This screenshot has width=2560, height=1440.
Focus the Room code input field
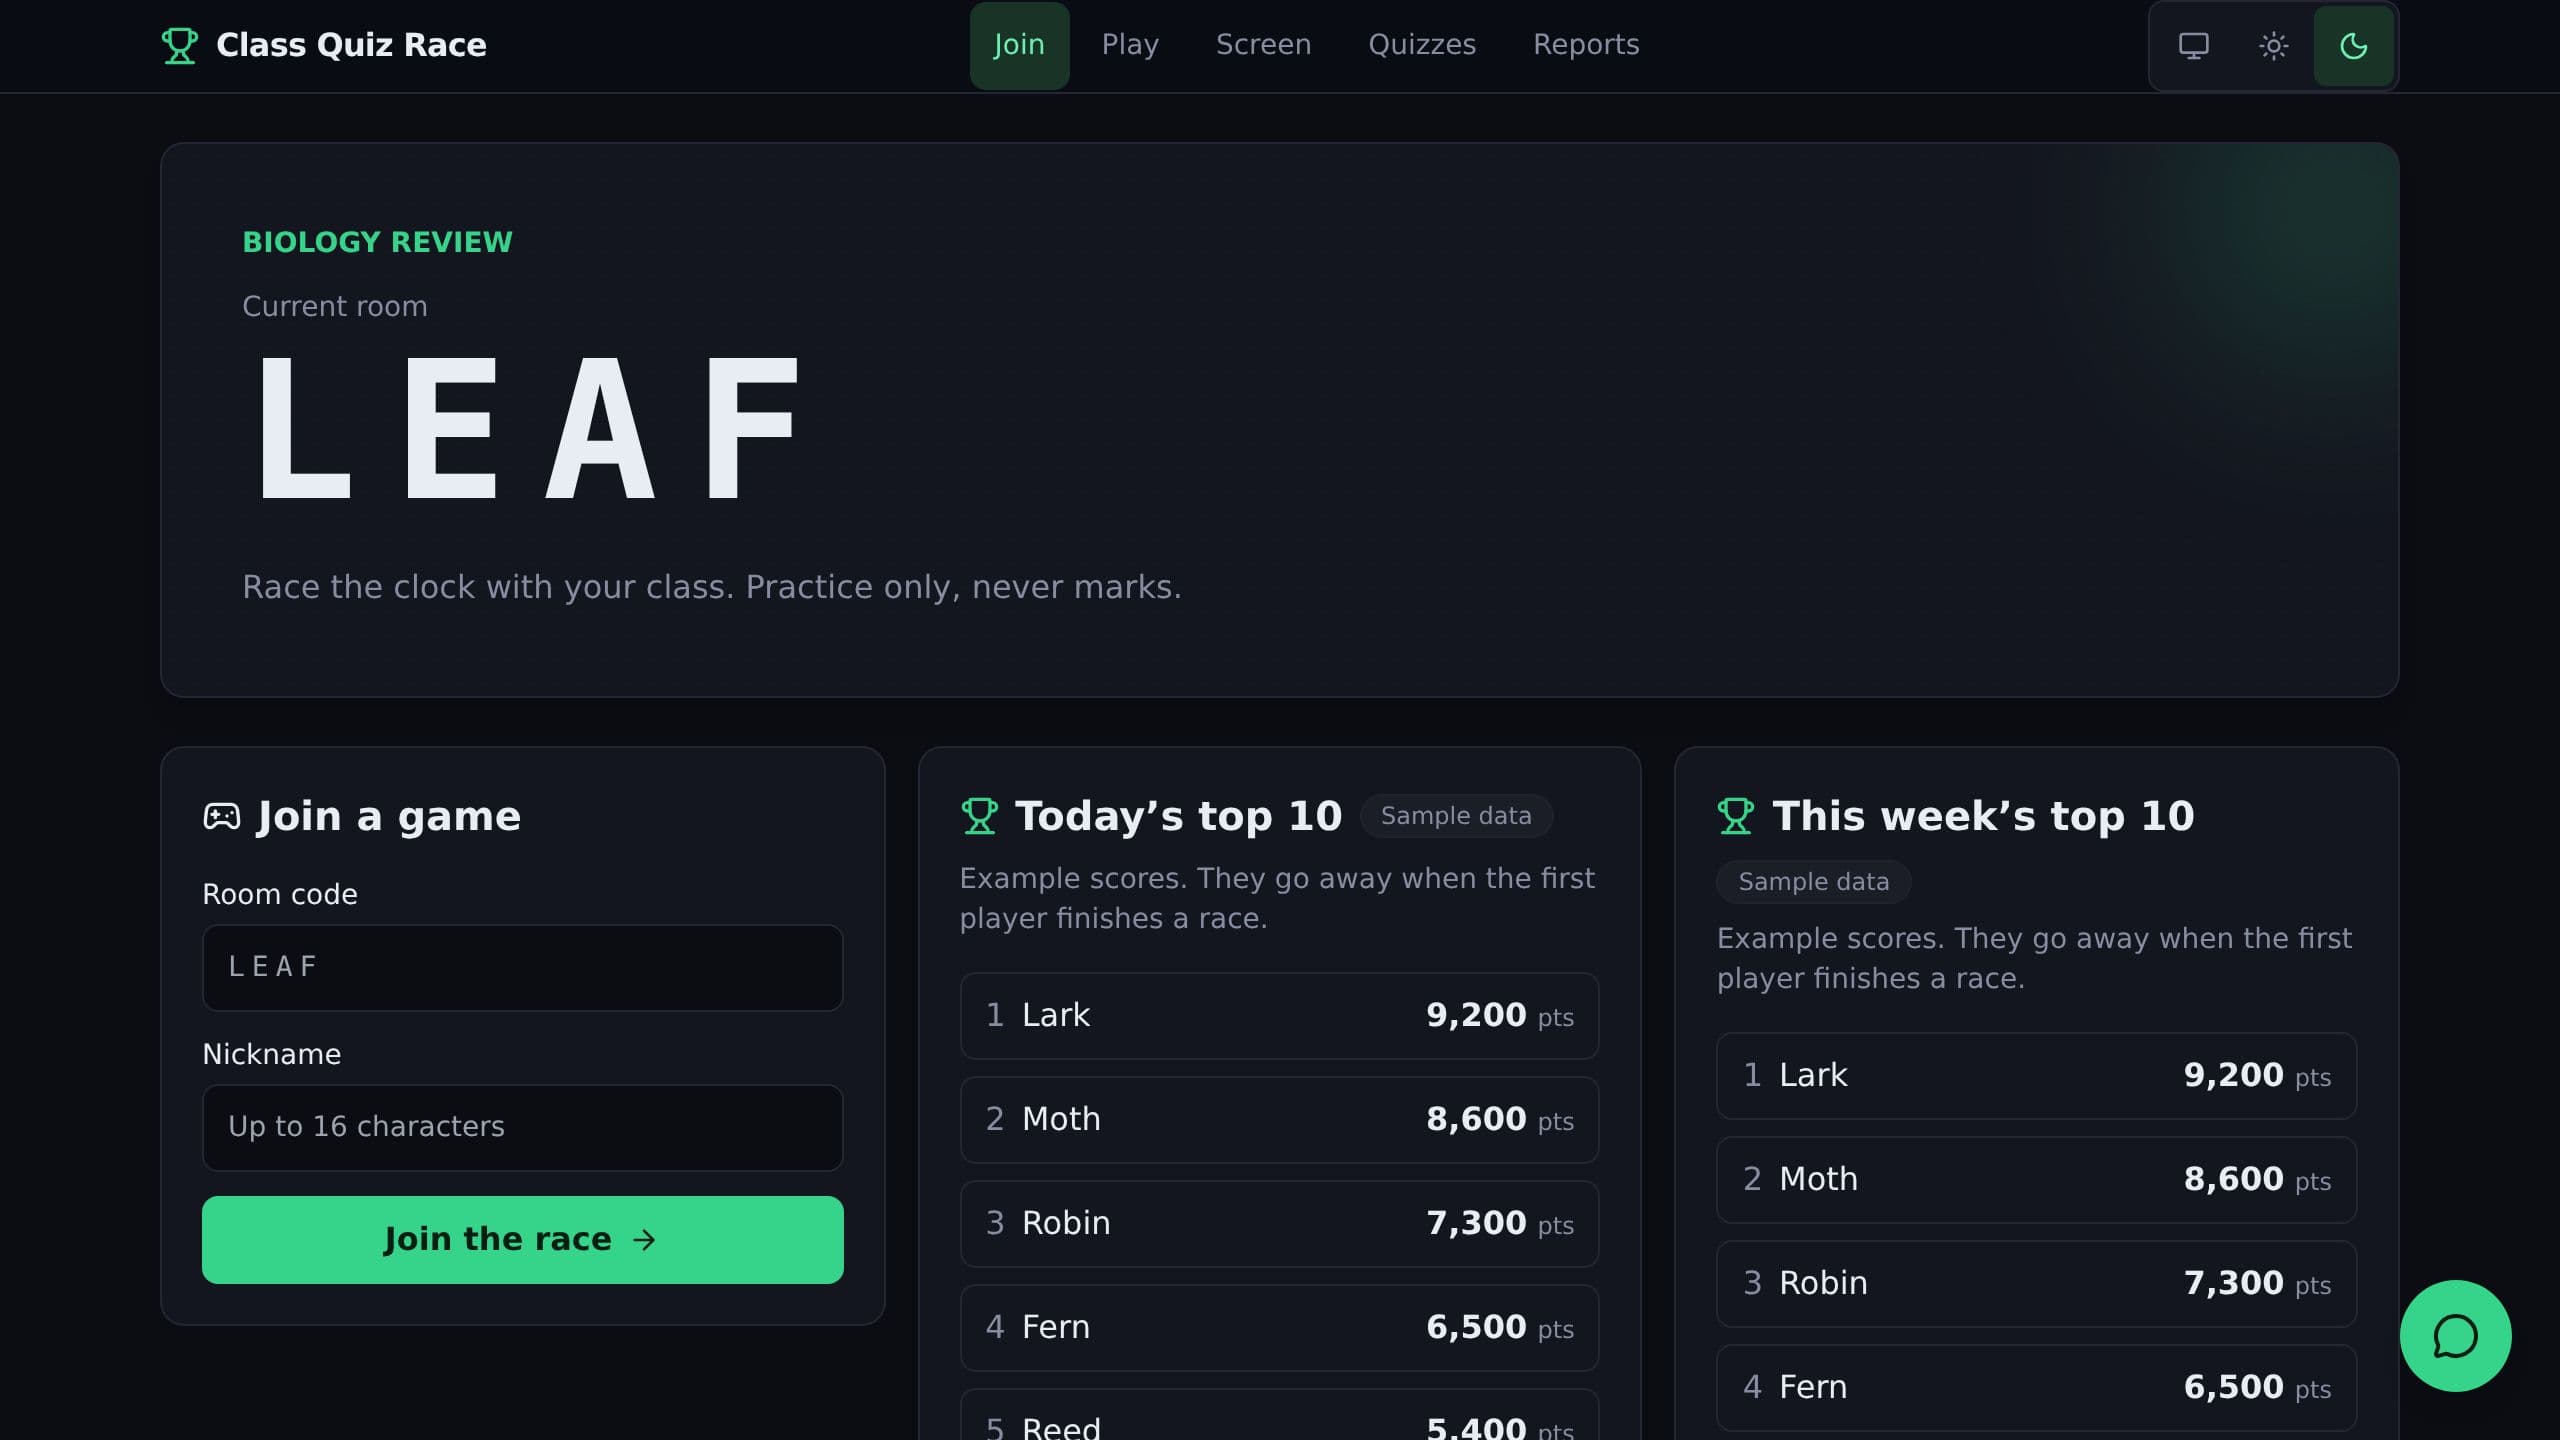click(x=523, y=968)
